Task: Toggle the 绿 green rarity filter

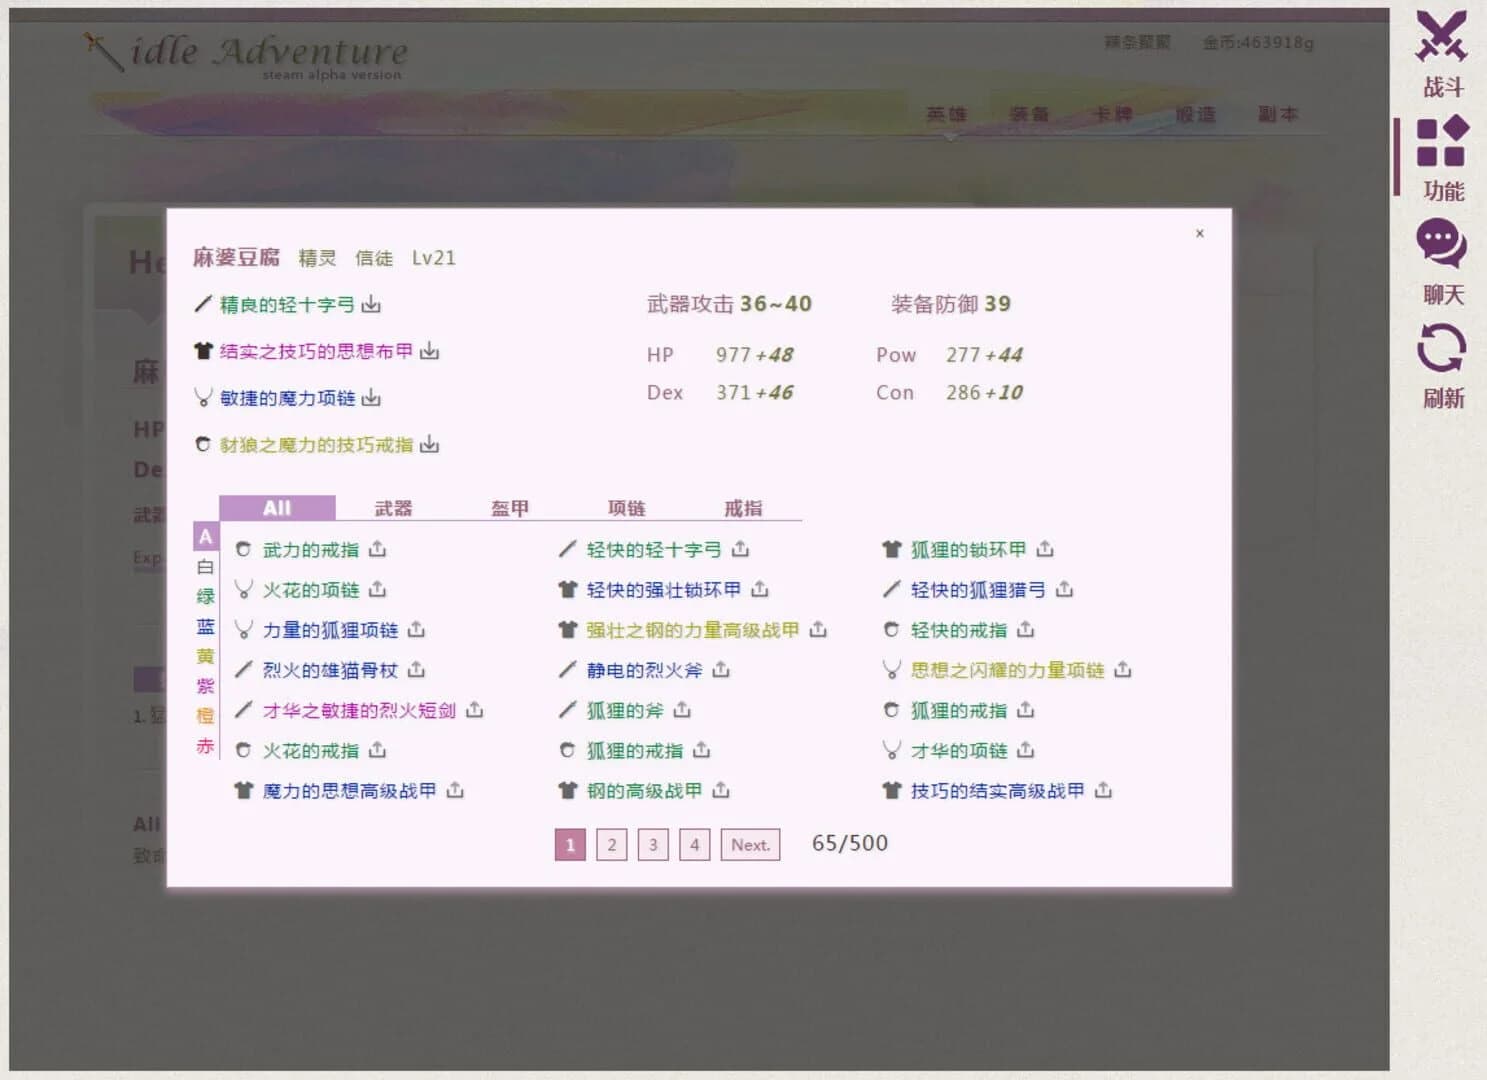Action: [204, 596]
